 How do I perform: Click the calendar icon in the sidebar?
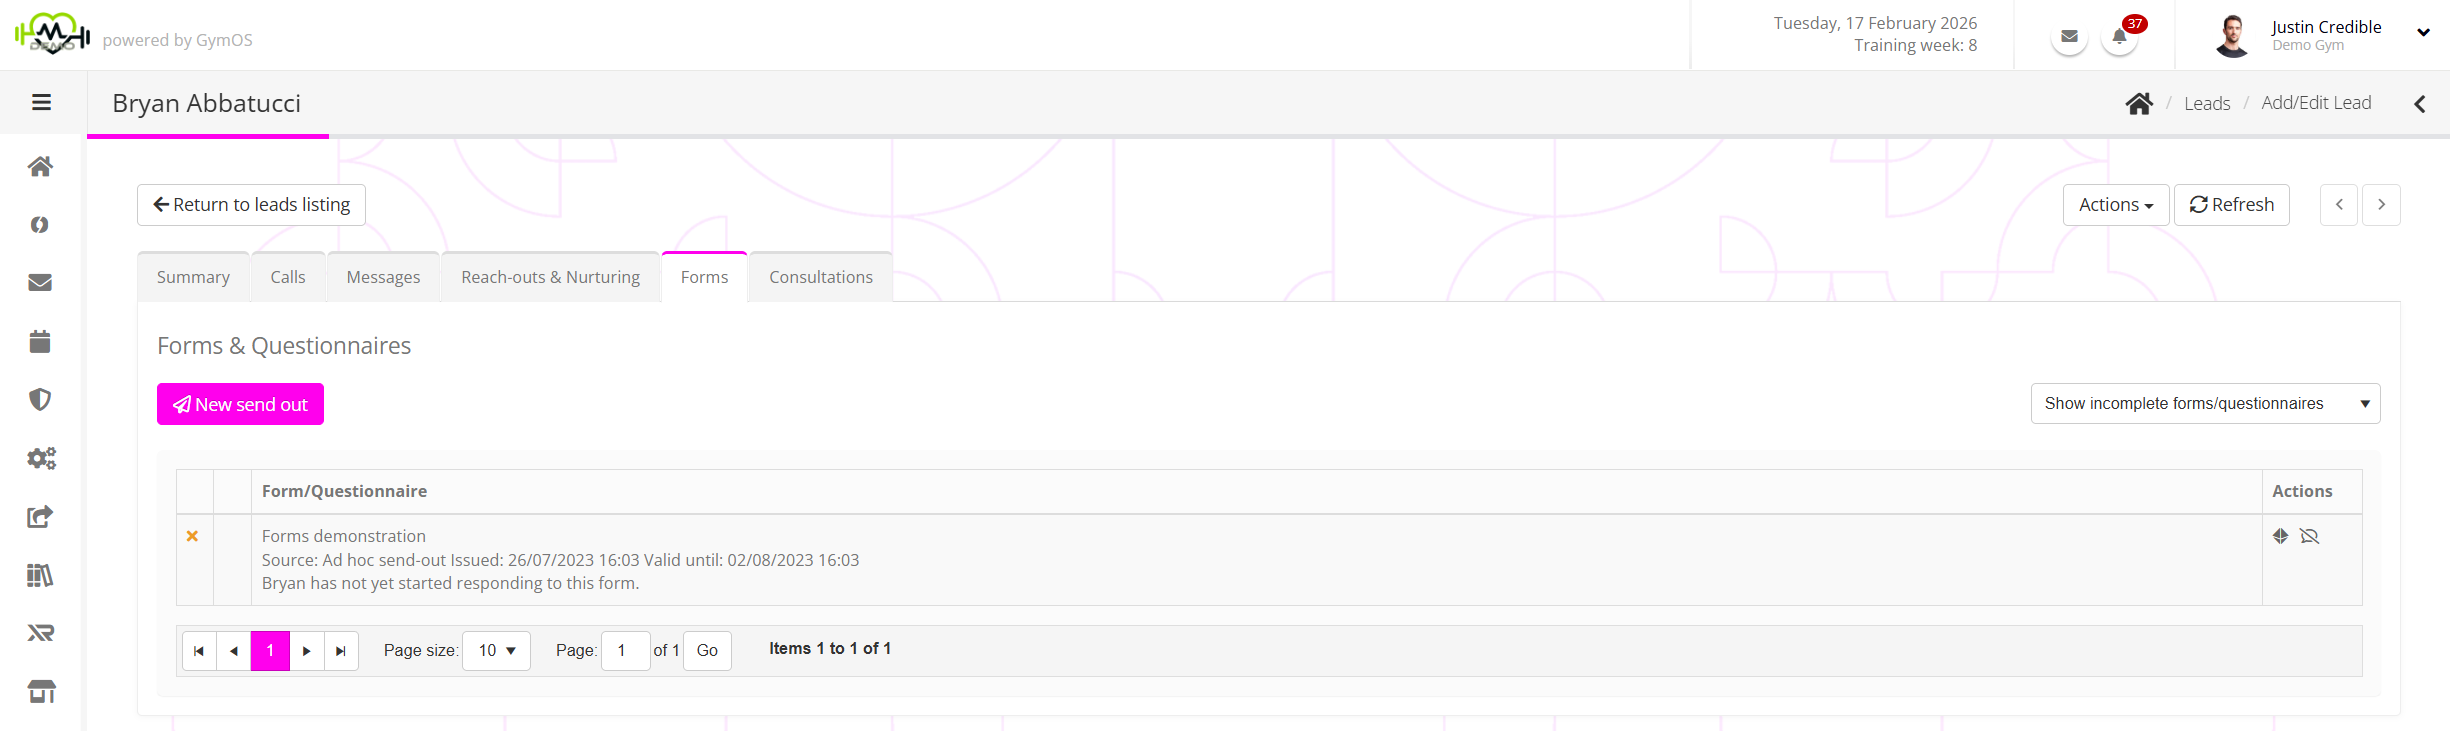[x=40, y=342]
